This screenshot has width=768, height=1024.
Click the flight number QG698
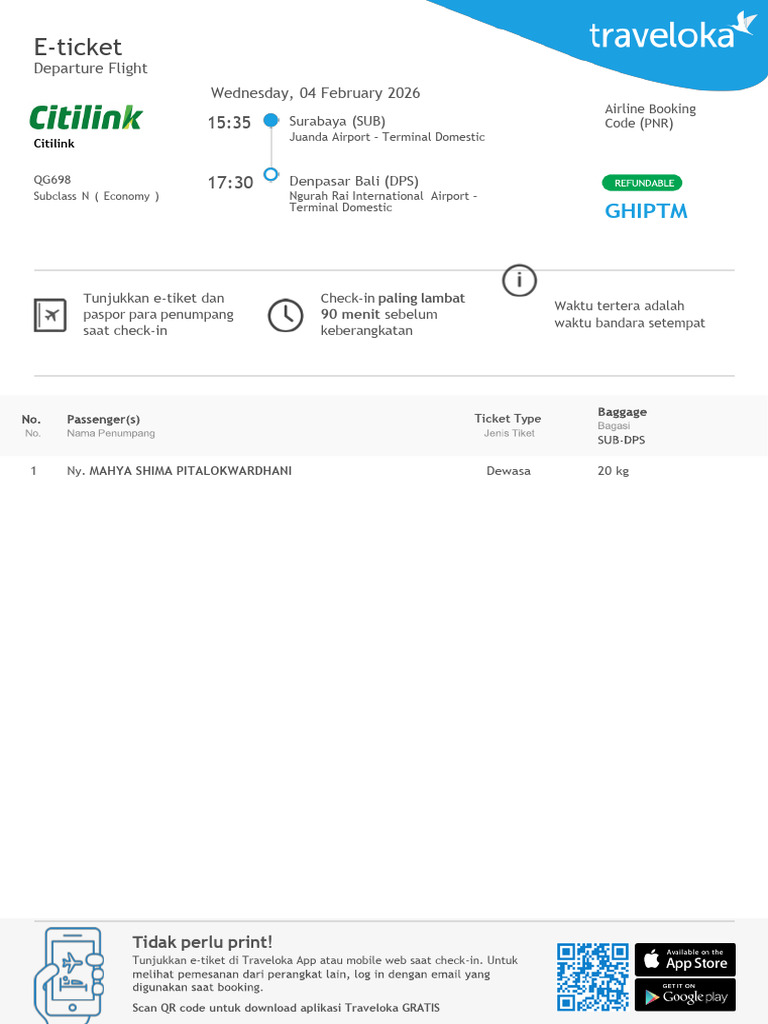coord(52,180)
